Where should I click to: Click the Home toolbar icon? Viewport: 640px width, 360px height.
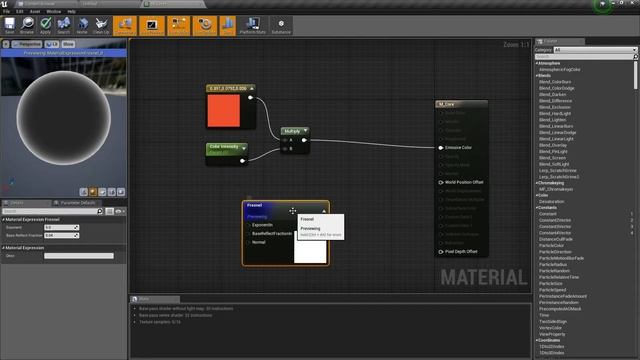(x=82, y=26)
